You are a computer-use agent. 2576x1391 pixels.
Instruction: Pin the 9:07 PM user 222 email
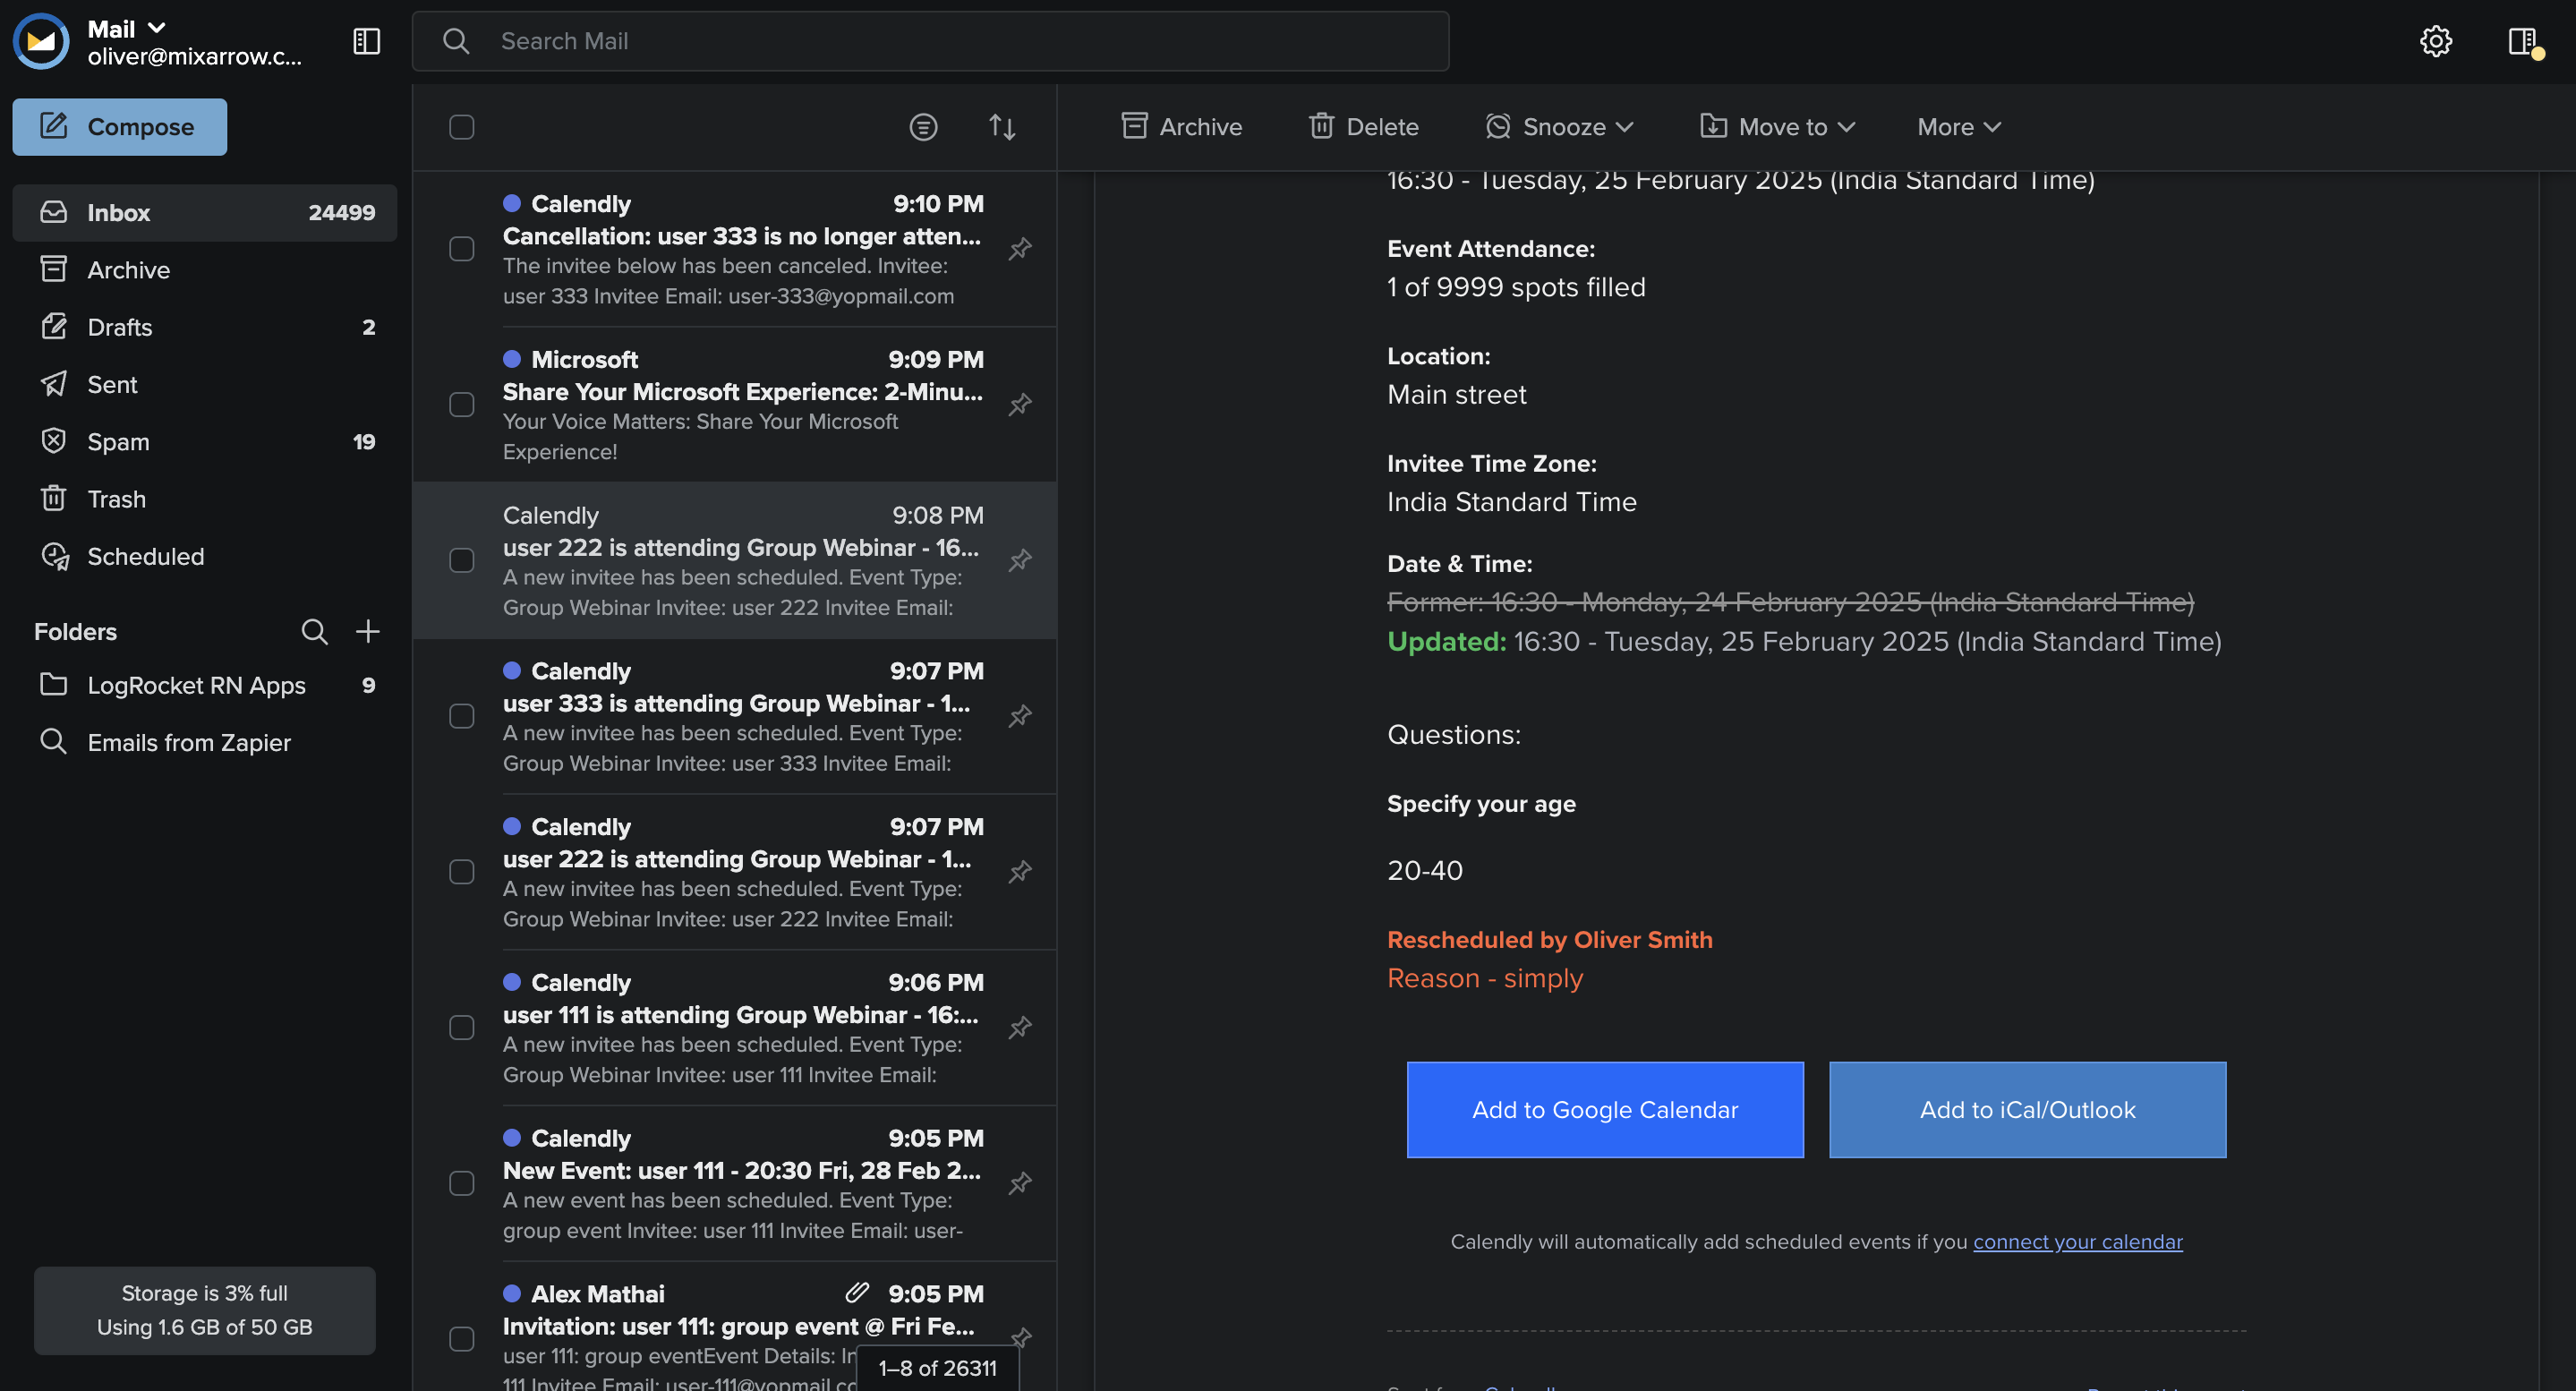(x=1020, y=872)
